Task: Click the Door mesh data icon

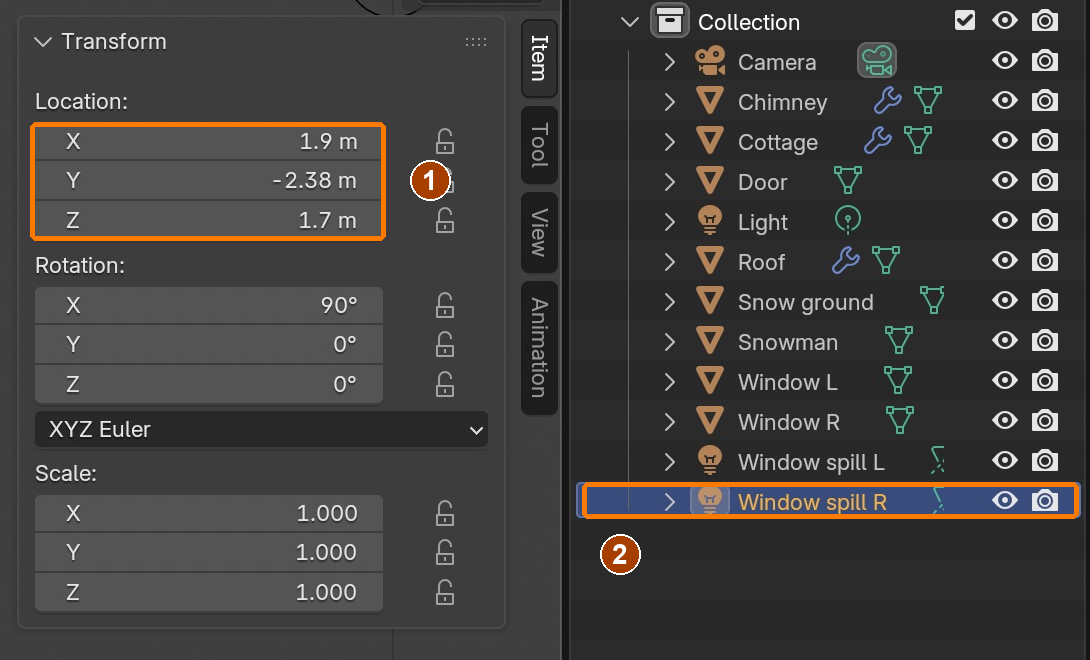Action: tap(847, 181)
